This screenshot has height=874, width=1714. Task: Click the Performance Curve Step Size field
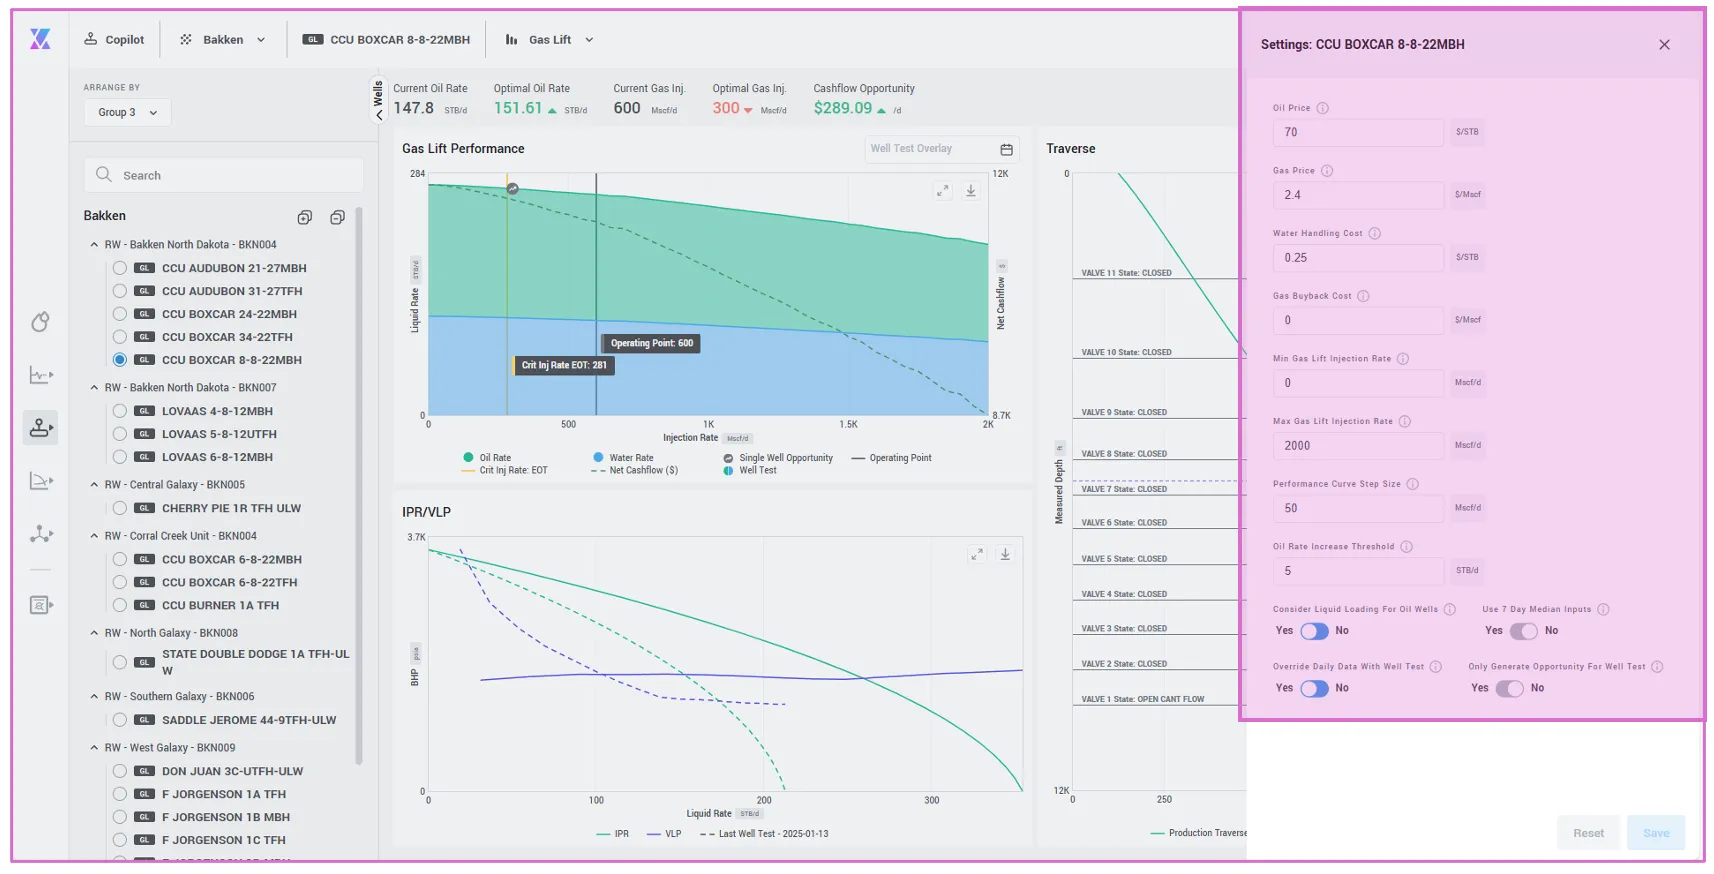[x=1357, y=508]
